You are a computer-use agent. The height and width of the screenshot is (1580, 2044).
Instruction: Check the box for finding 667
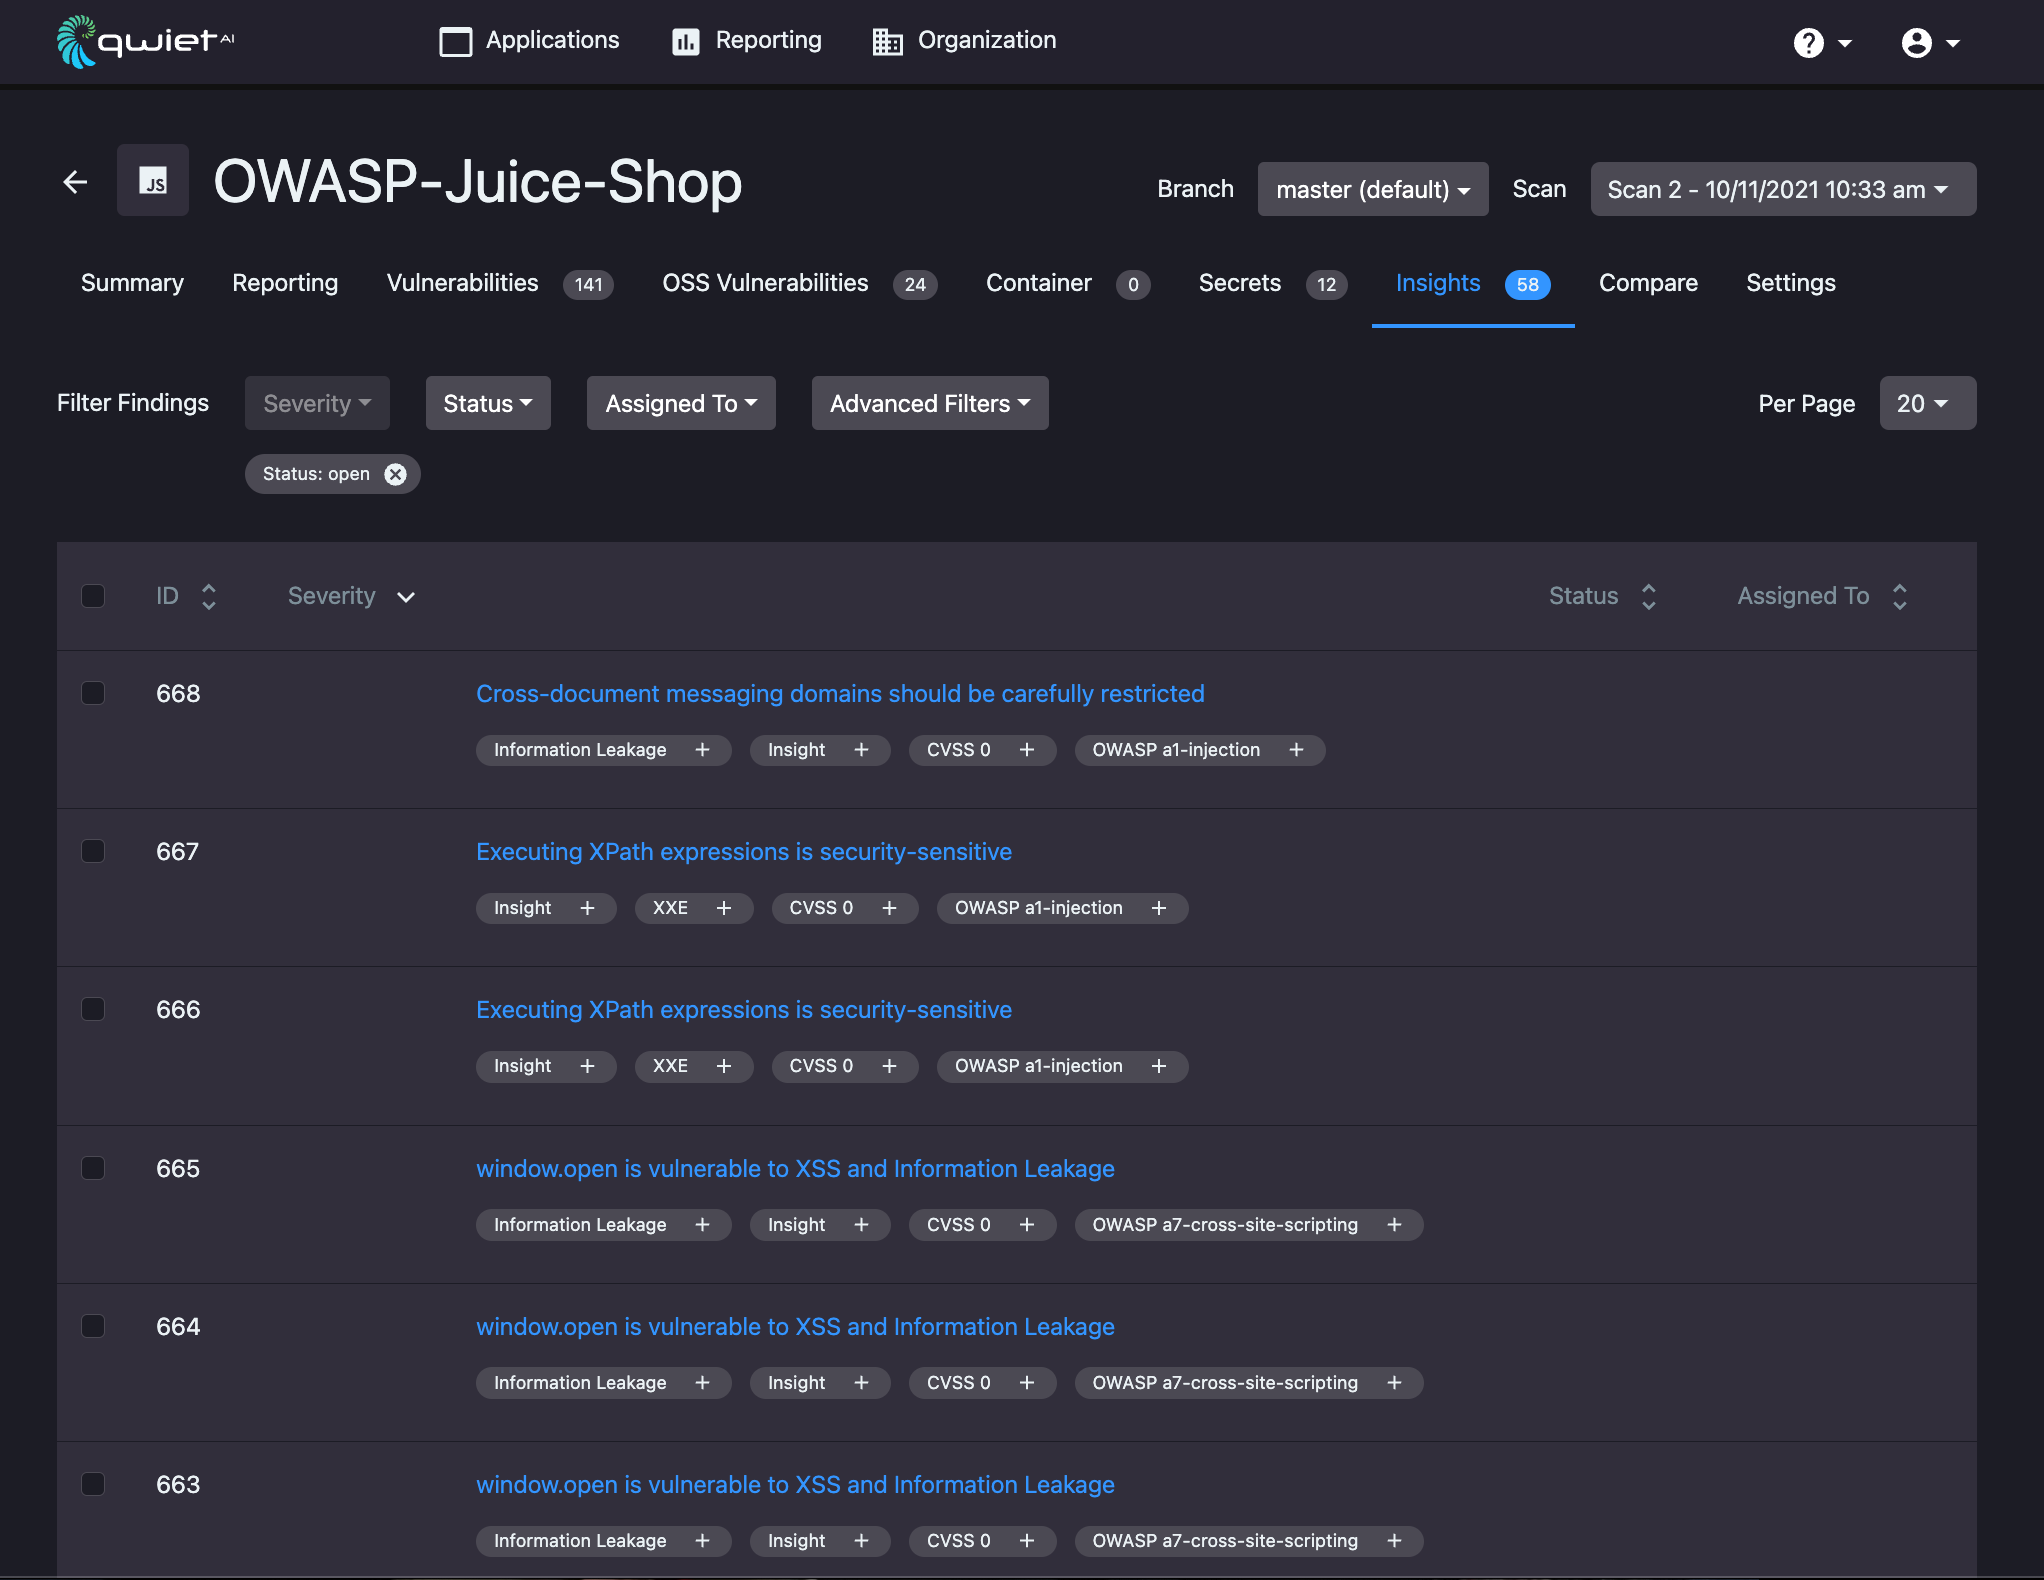[93, 851]
